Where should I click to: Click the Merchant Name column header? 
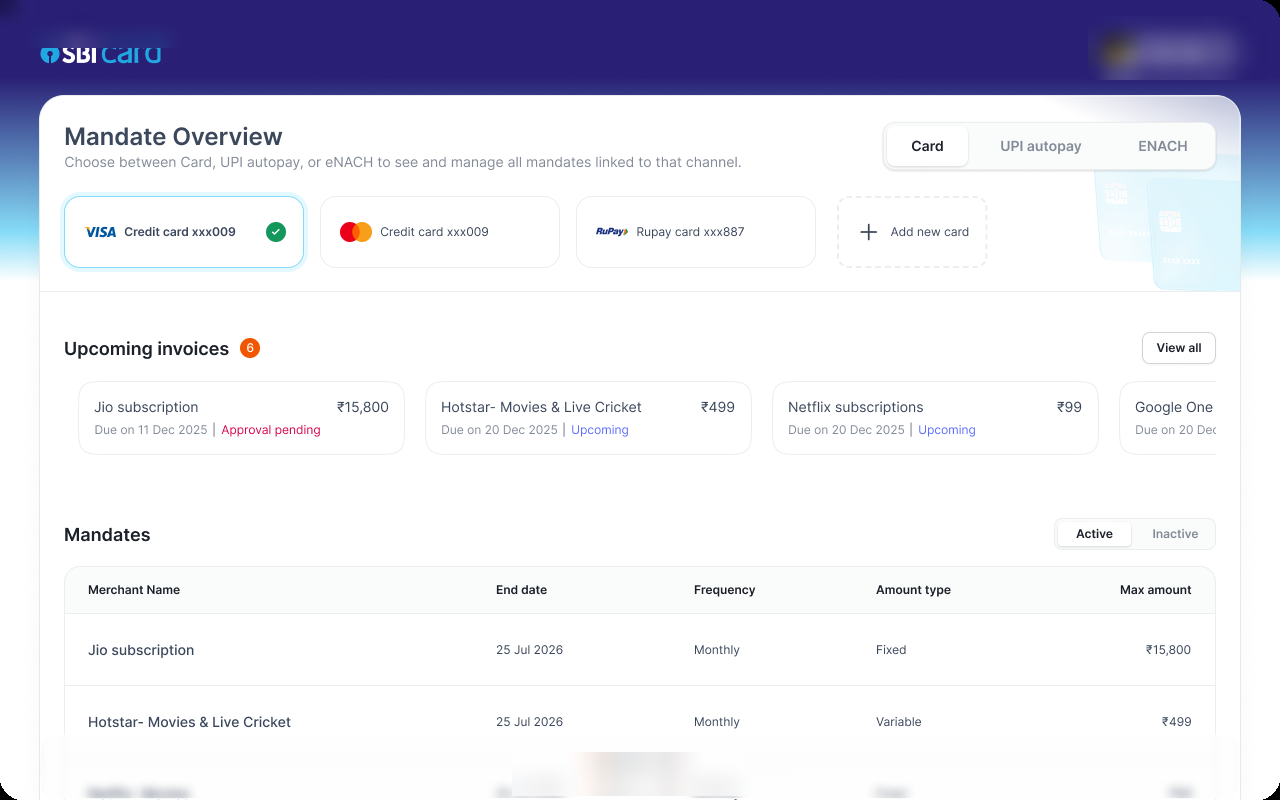point(134,590)
